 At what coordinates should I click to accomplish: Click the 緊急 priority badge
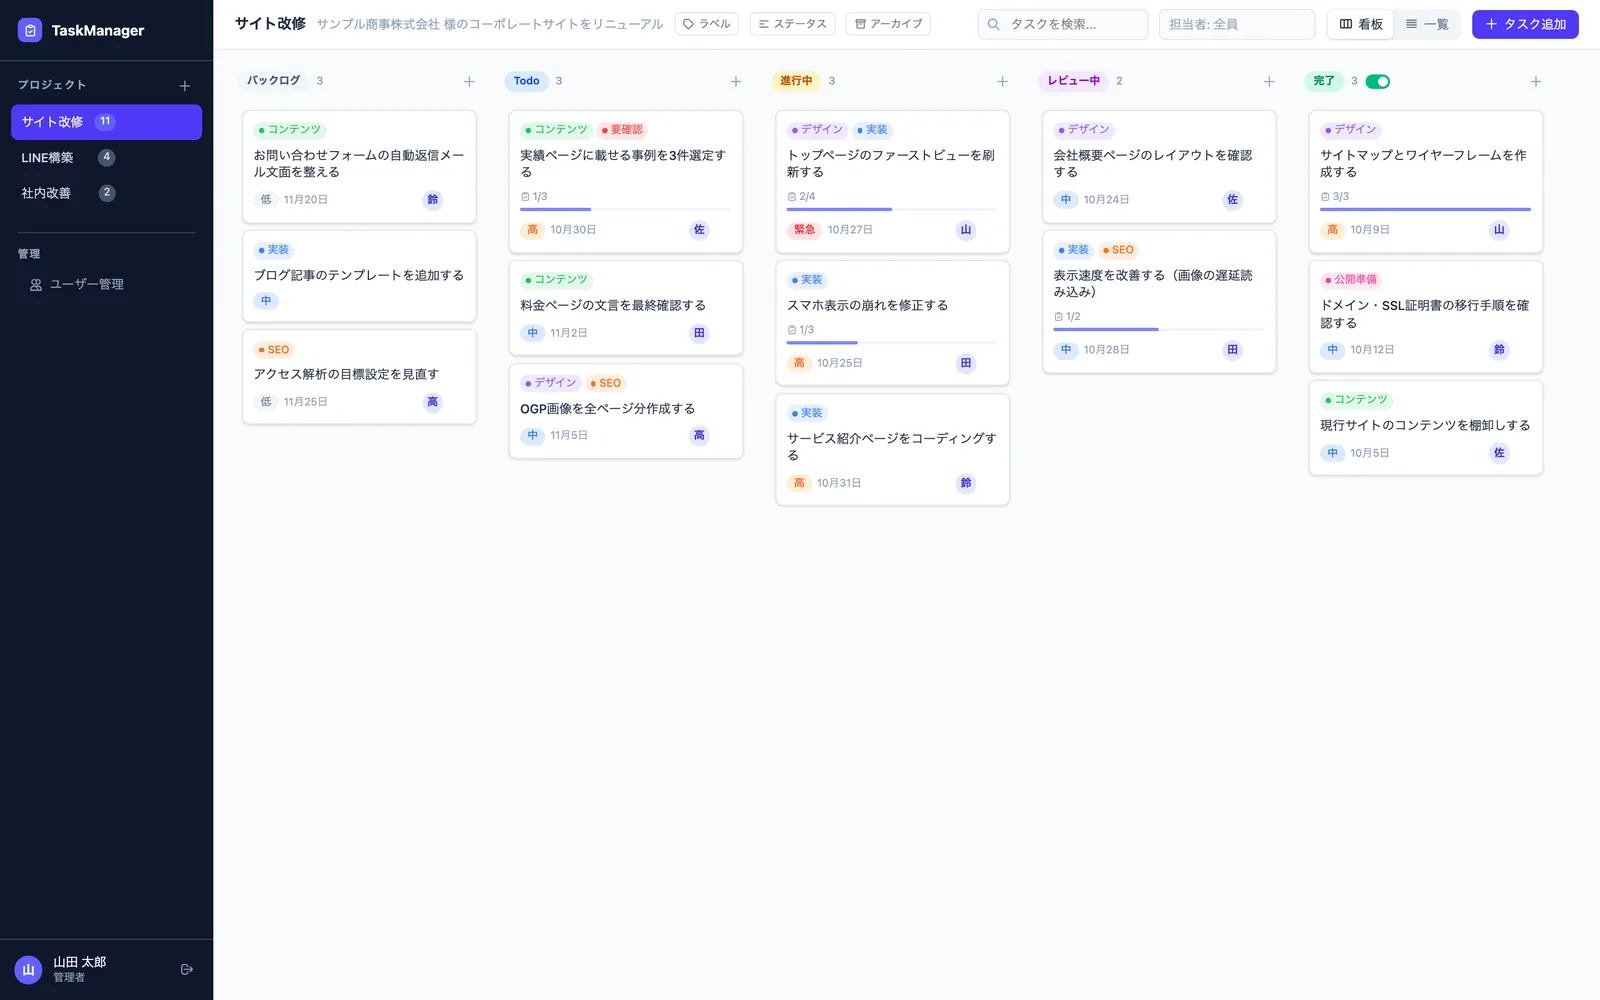[x=804, y=230]
